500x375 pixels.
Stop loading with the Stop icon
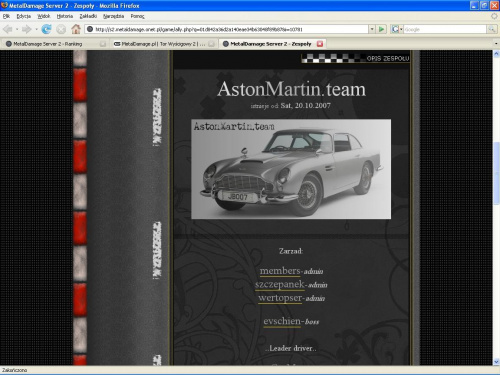(61, 29)
